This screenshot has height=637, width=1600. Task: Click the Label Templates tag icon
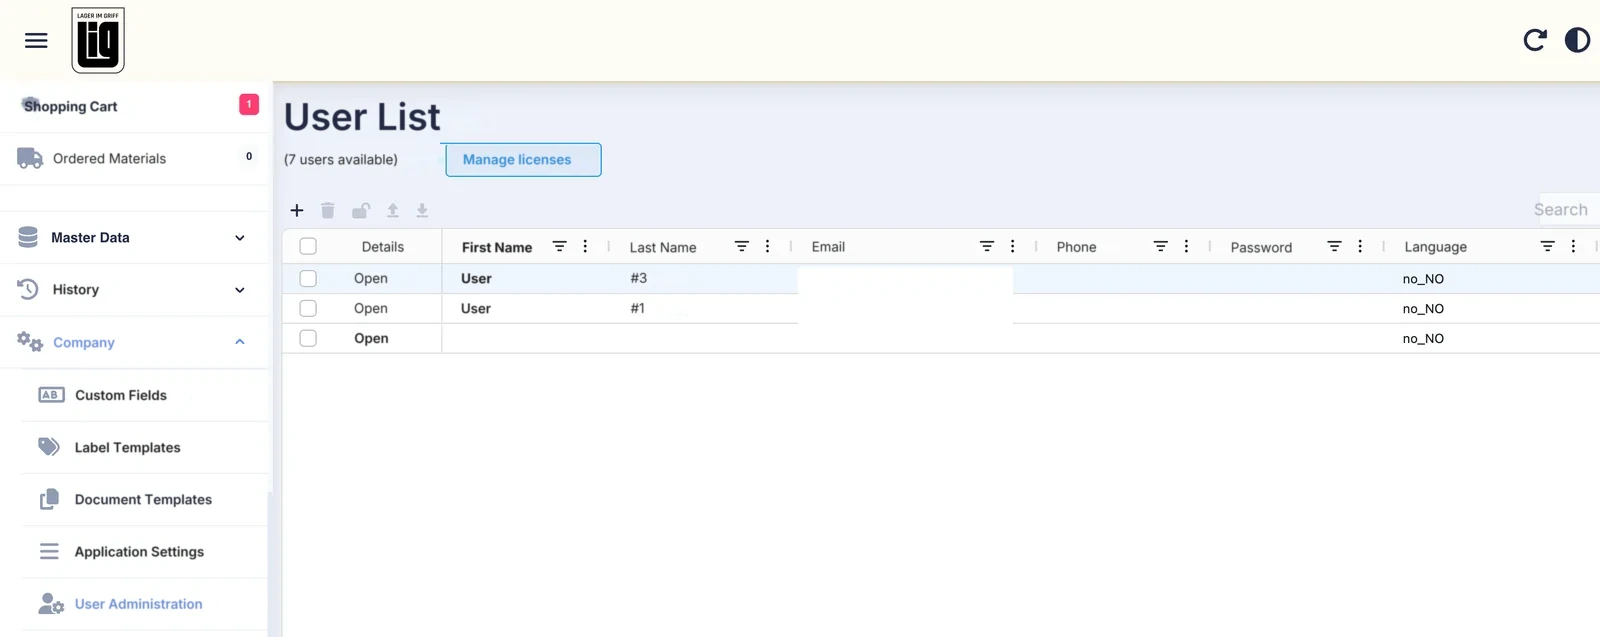click(x=49, y=446)
